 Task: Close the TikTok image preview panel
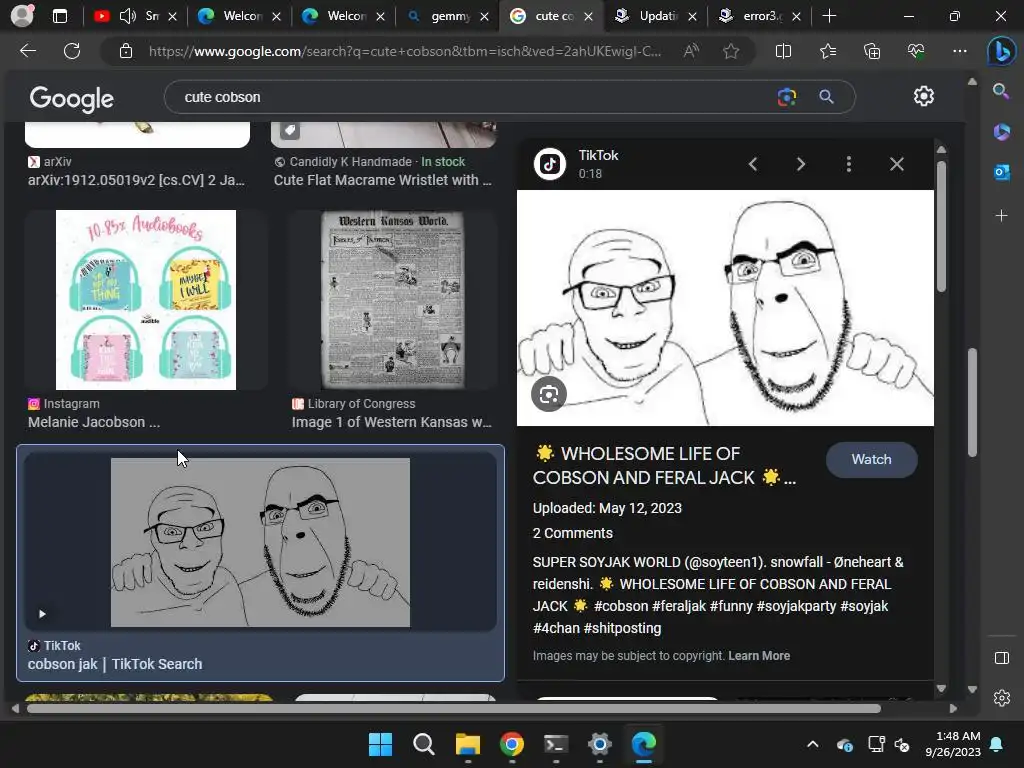pos(897,164)
